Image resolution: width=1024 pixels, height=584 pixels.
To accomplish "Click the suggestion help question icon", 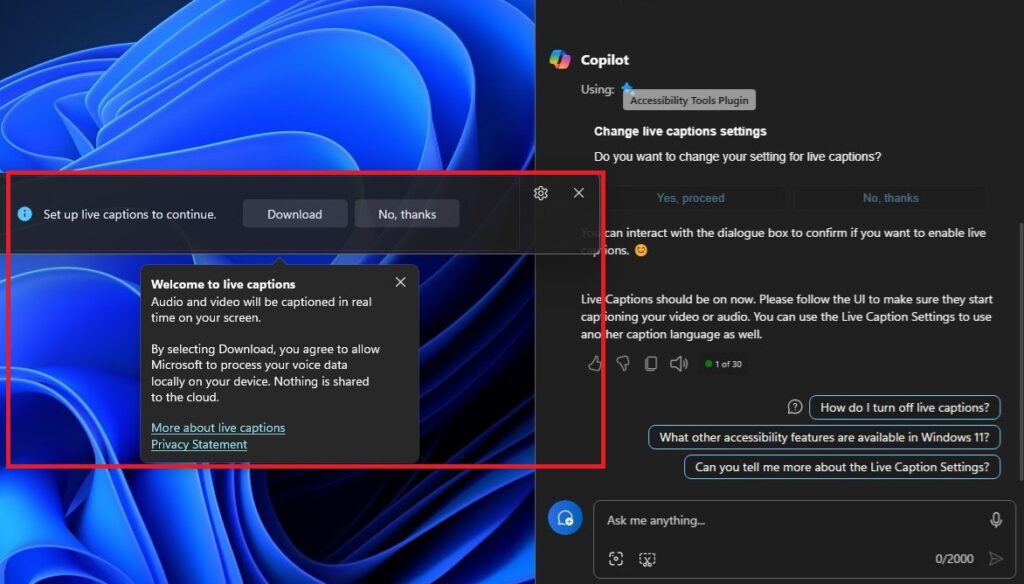I will click(795, 407).
